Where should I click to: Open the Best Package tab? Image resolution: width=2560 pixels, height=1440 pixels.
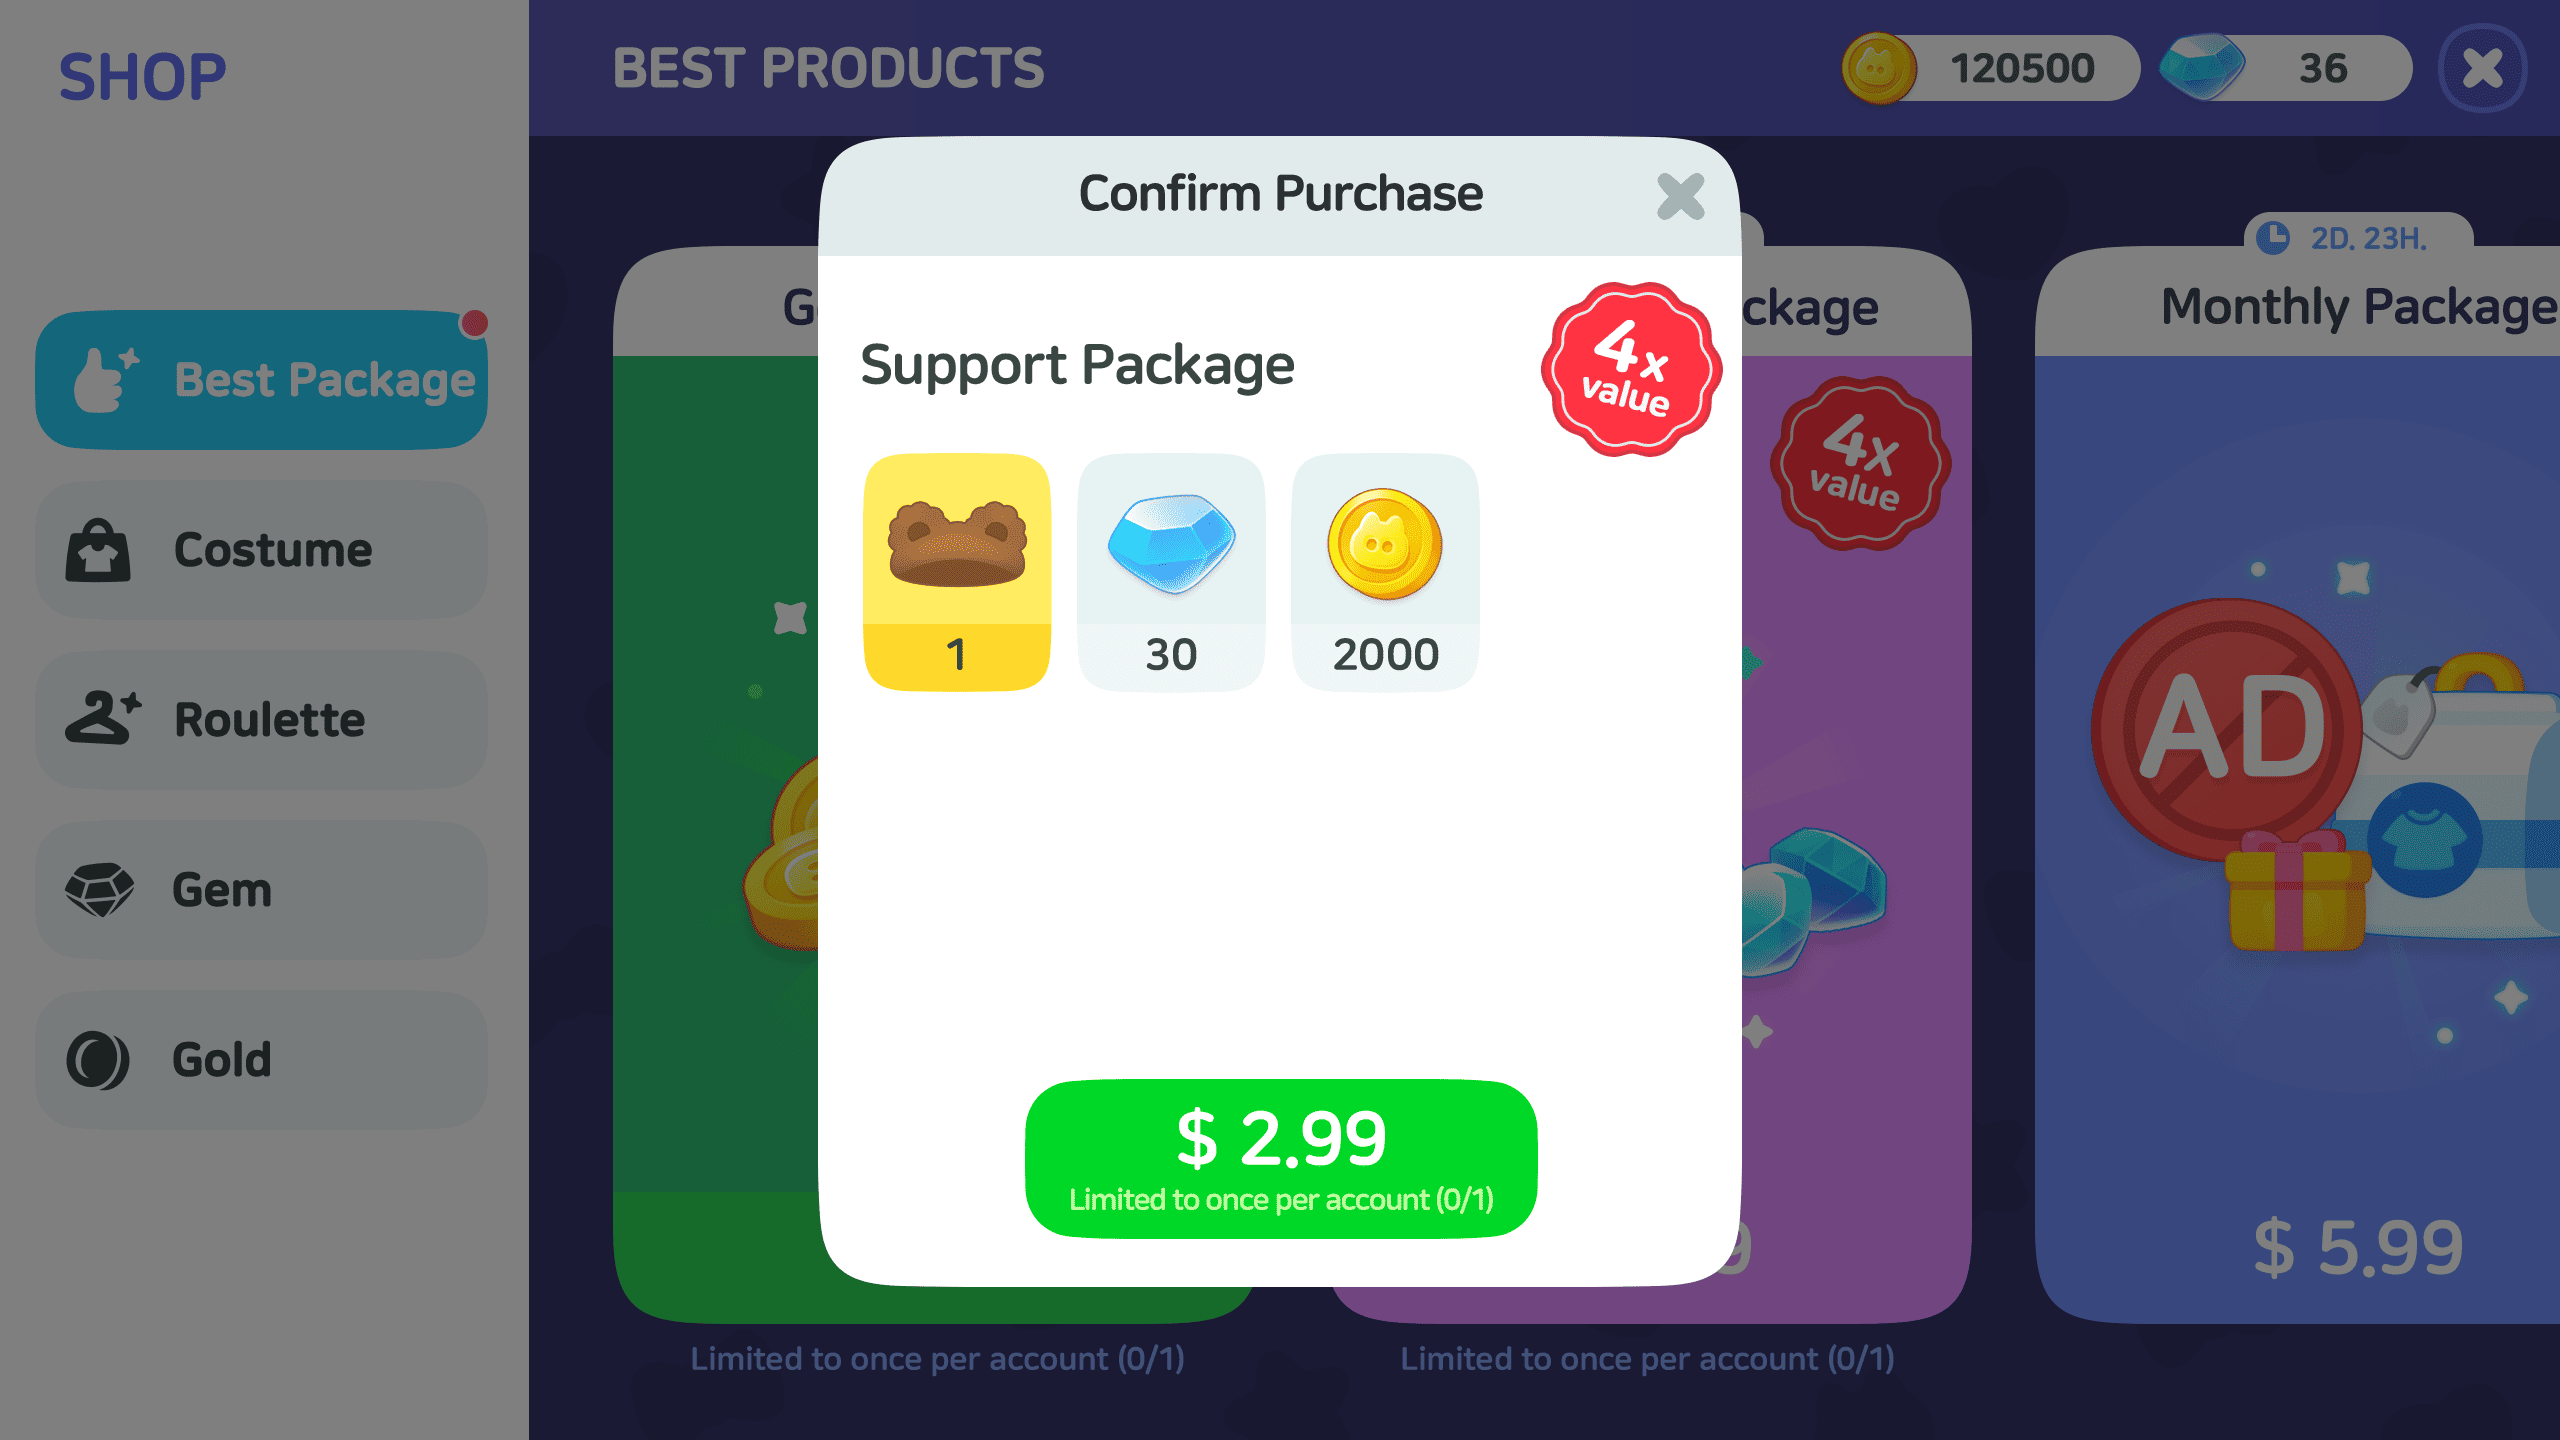[x=262, y=380]
